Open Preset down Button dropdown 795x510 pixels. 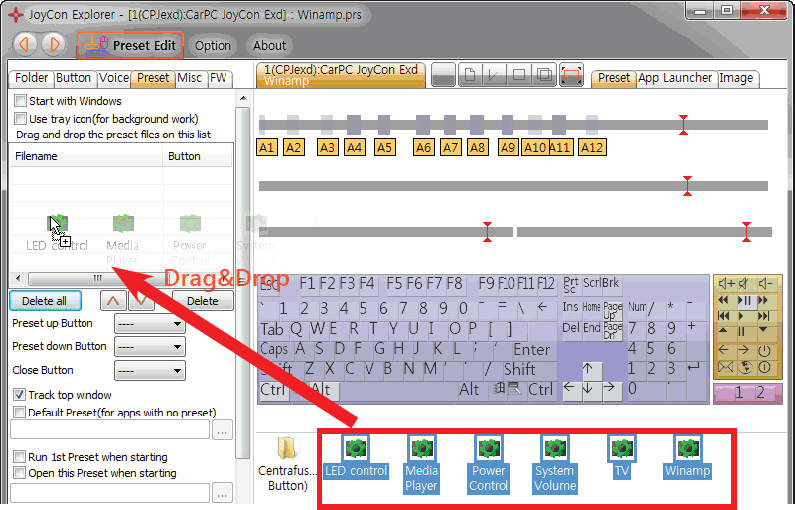pyautogui.click(x=150, y=347)
